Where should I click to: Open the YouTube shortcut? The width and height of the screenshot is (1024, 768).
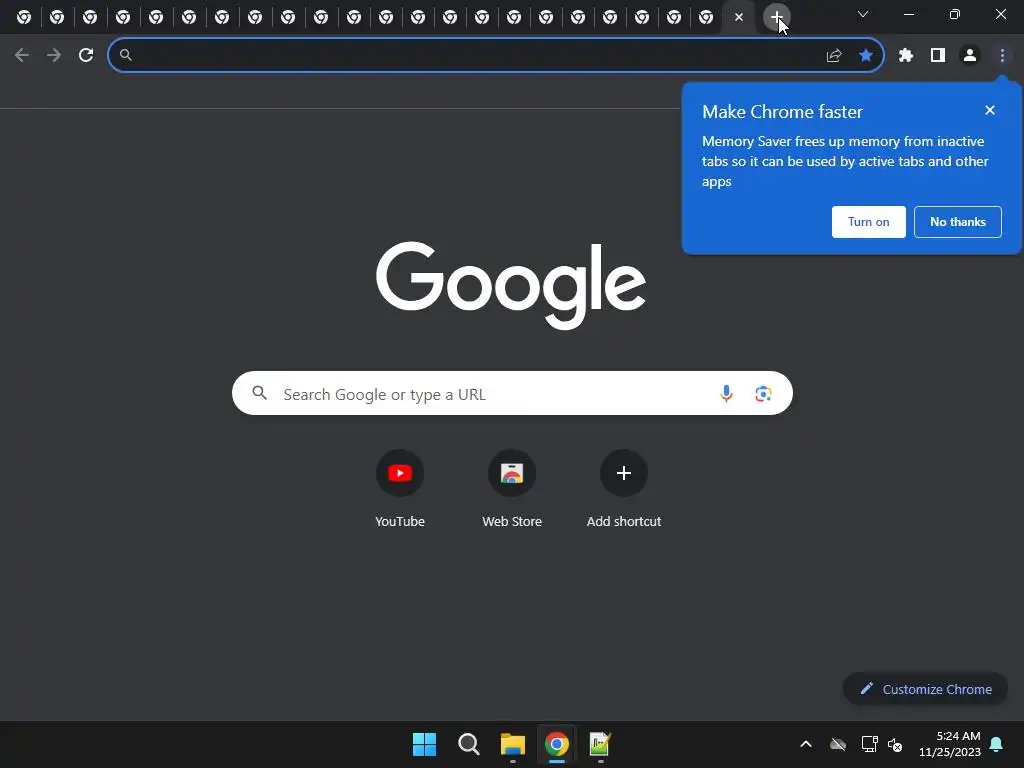point(400,489)
